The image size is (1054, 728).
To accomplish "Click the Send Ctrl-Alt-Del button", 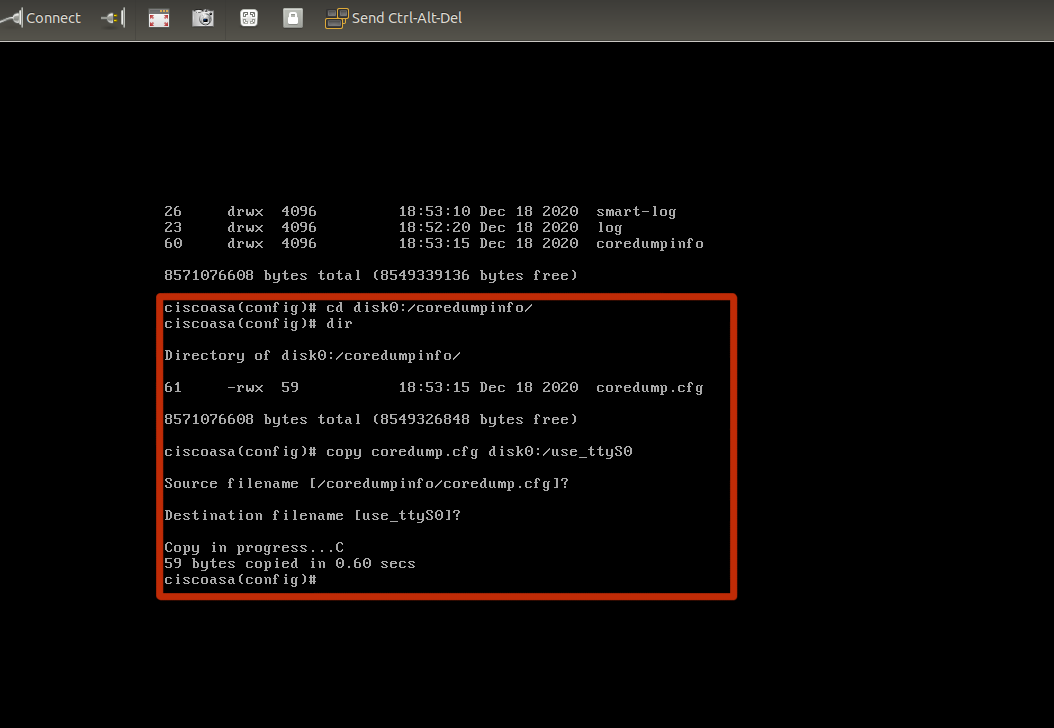I will [393, 18].
